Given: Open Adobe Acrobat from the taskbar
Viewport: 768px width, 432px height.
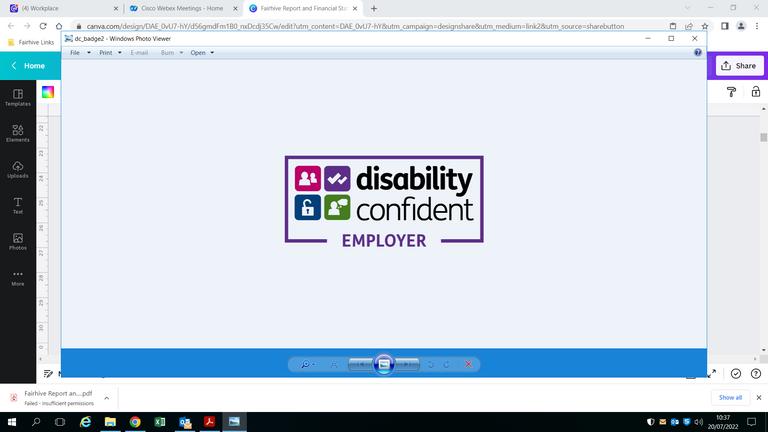Looking at the screenshot, I should click(x=210, y=422).
